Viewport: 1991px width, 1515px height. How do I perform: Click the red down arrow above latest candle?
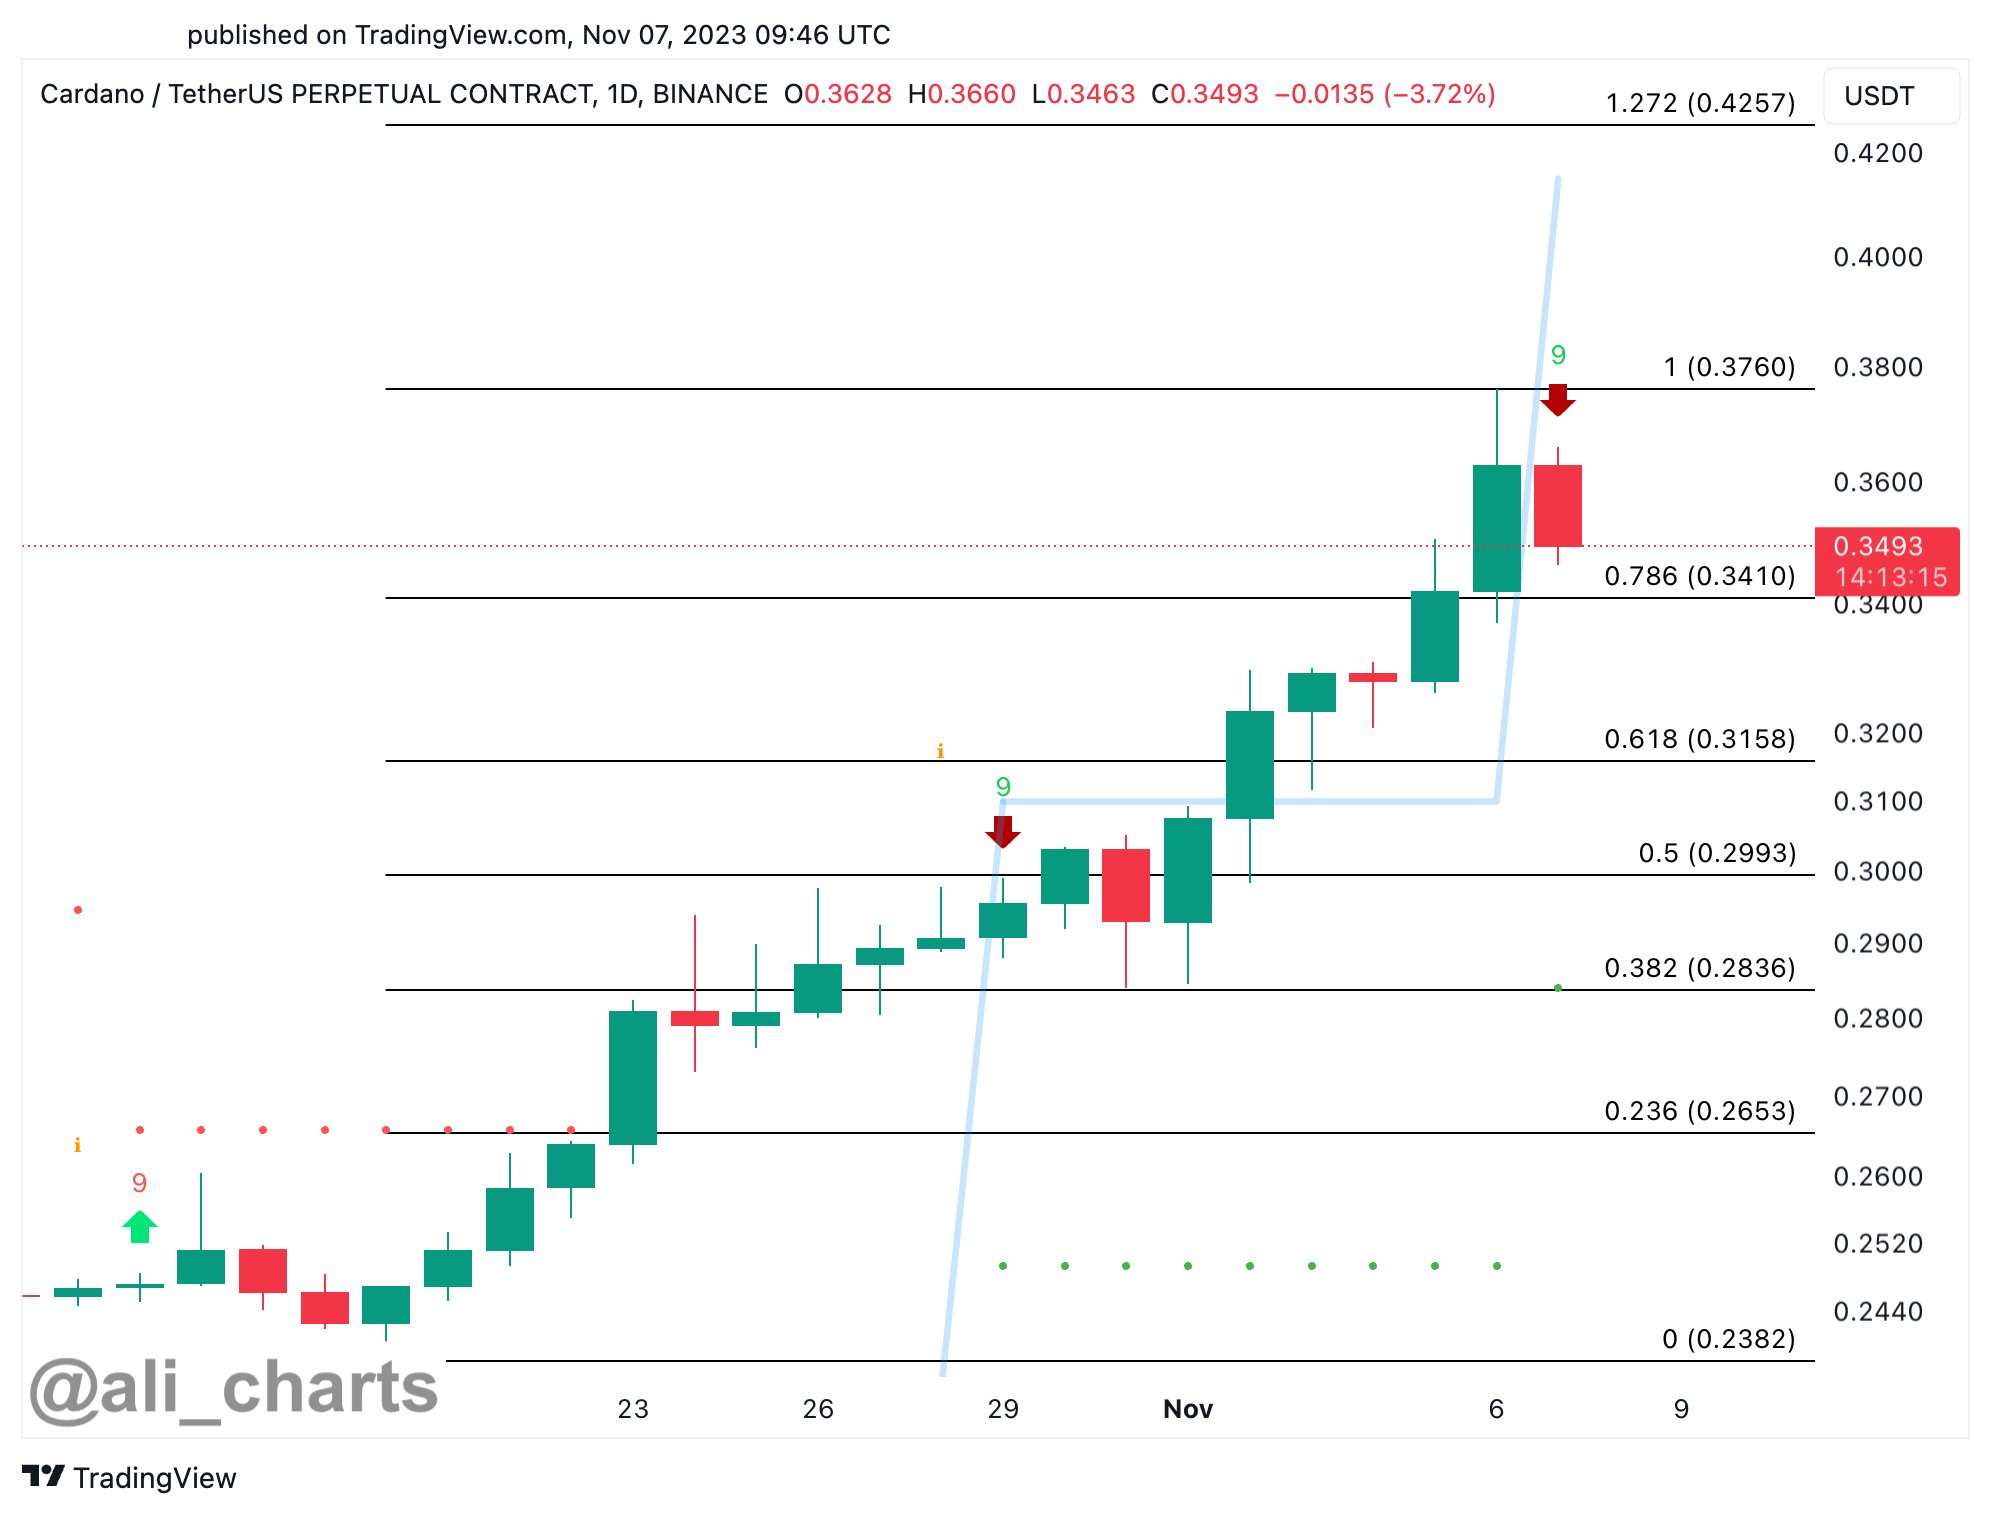(x=1557, y=400)
